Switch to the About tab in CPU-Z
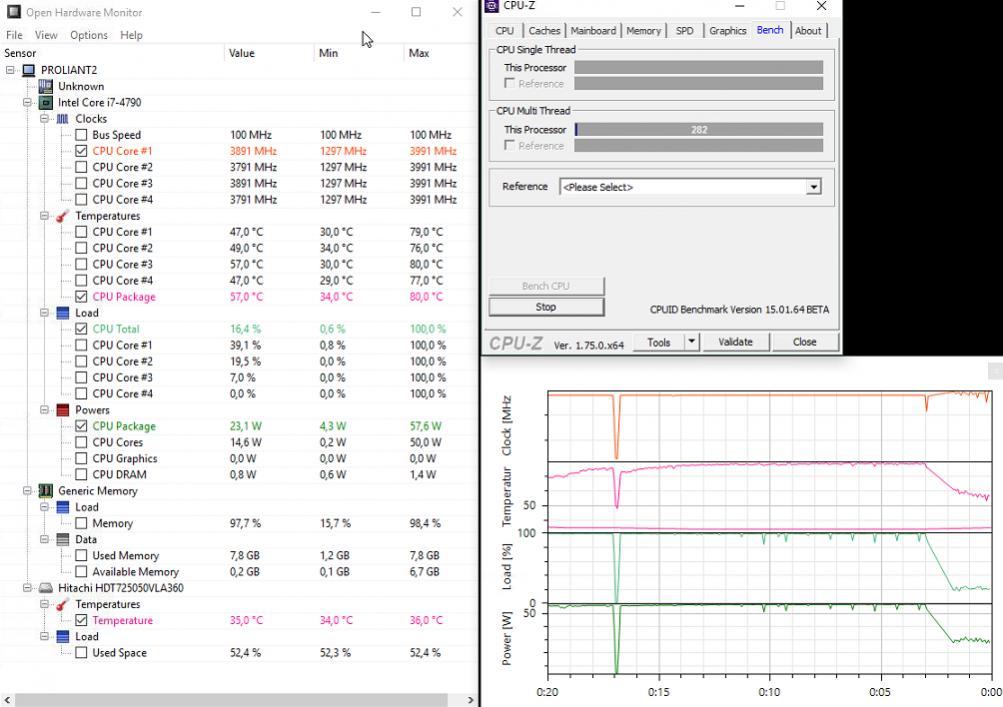The image size is (1003, 707). tap(808, 31)
